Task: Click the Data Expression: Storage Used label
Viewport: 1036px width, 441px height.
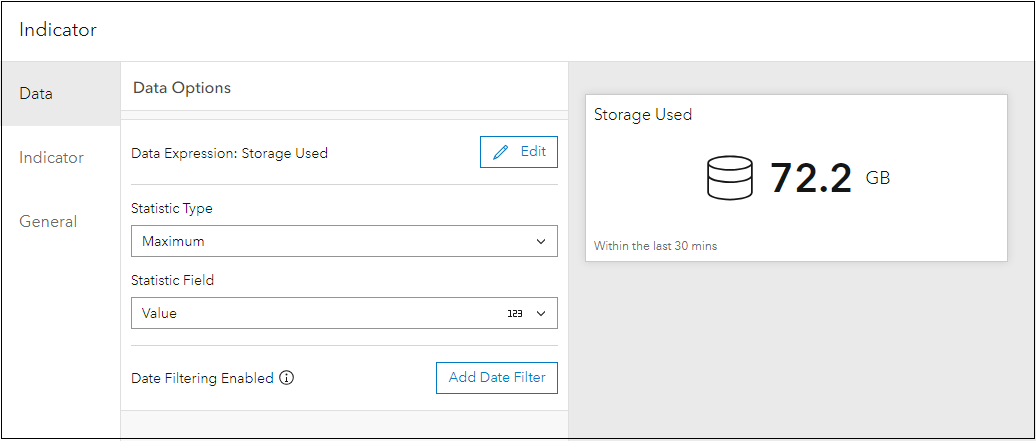Action: (230, 153)
